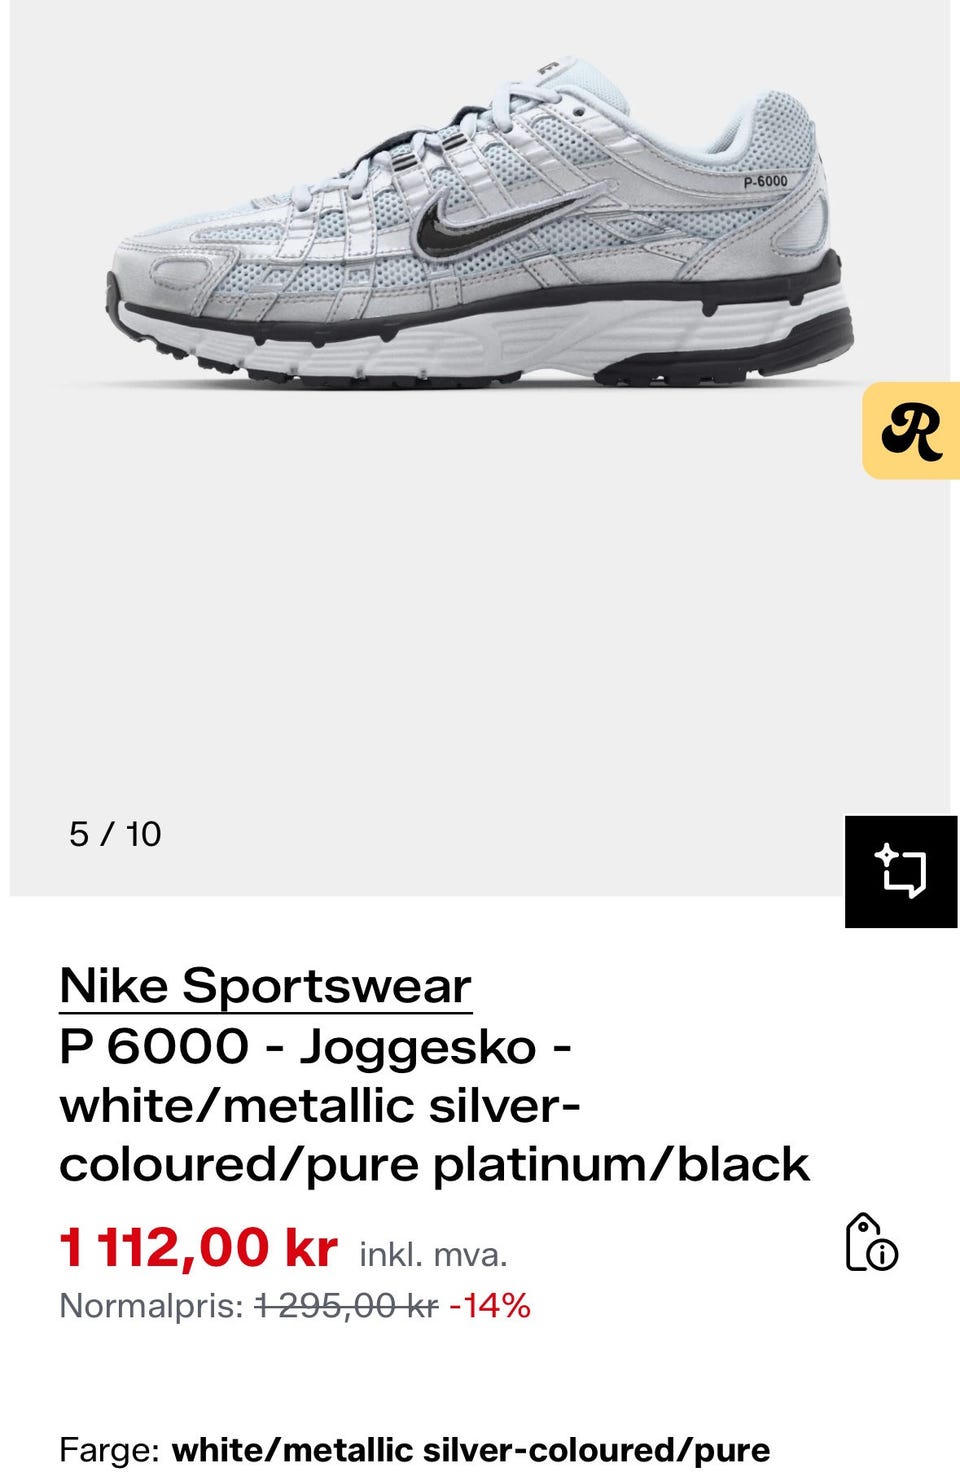Open the virtual try-on view icon
This screenshot has width=960, height=1472.
(901, 871)
